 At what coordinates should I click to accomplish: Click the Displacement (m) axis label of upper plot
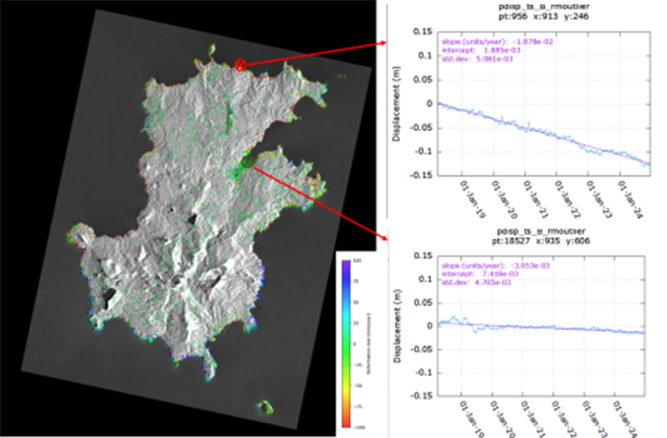tap(397, 103)
